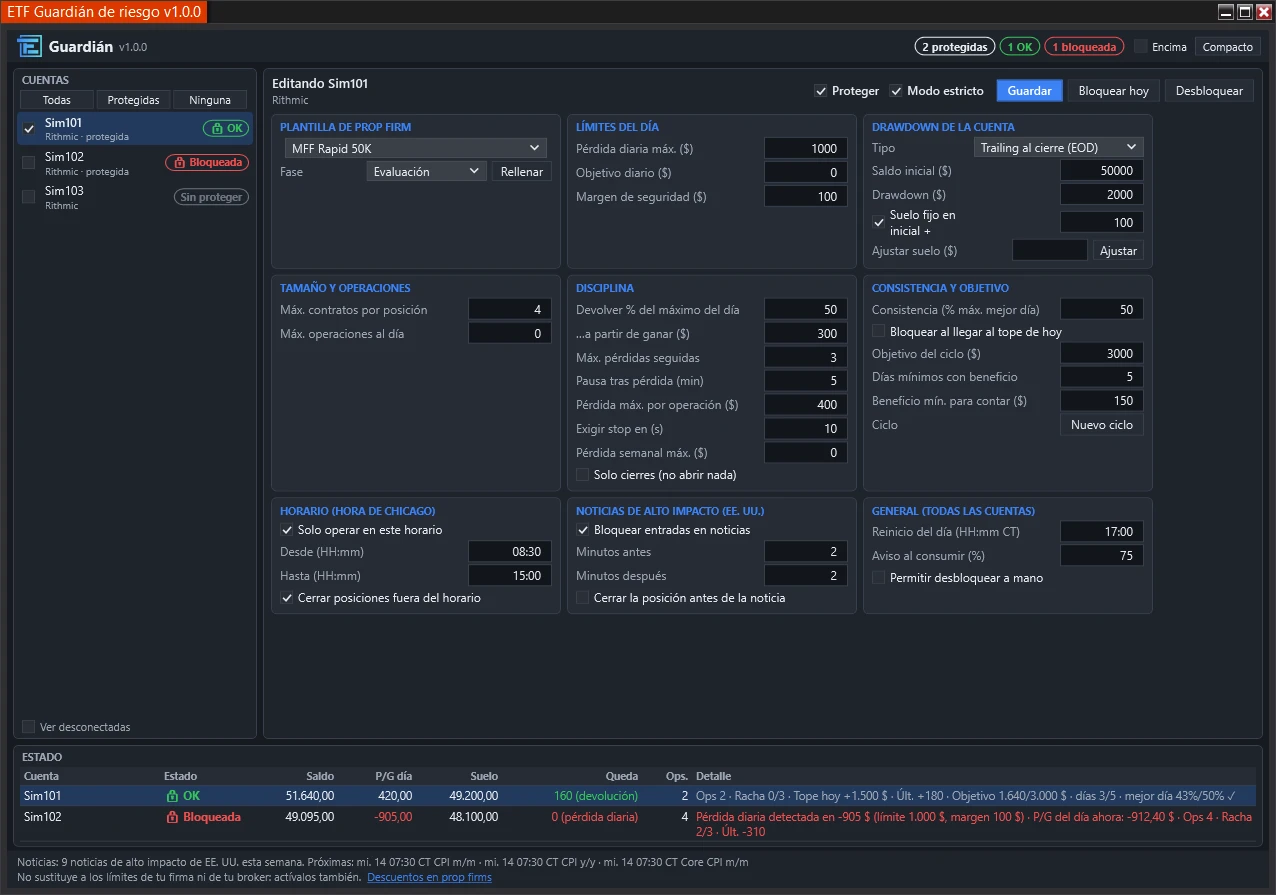The image size is (1276, 895).
Task: Click the 'Pérdida diaria máx.' field
Action: coord(806,148)
